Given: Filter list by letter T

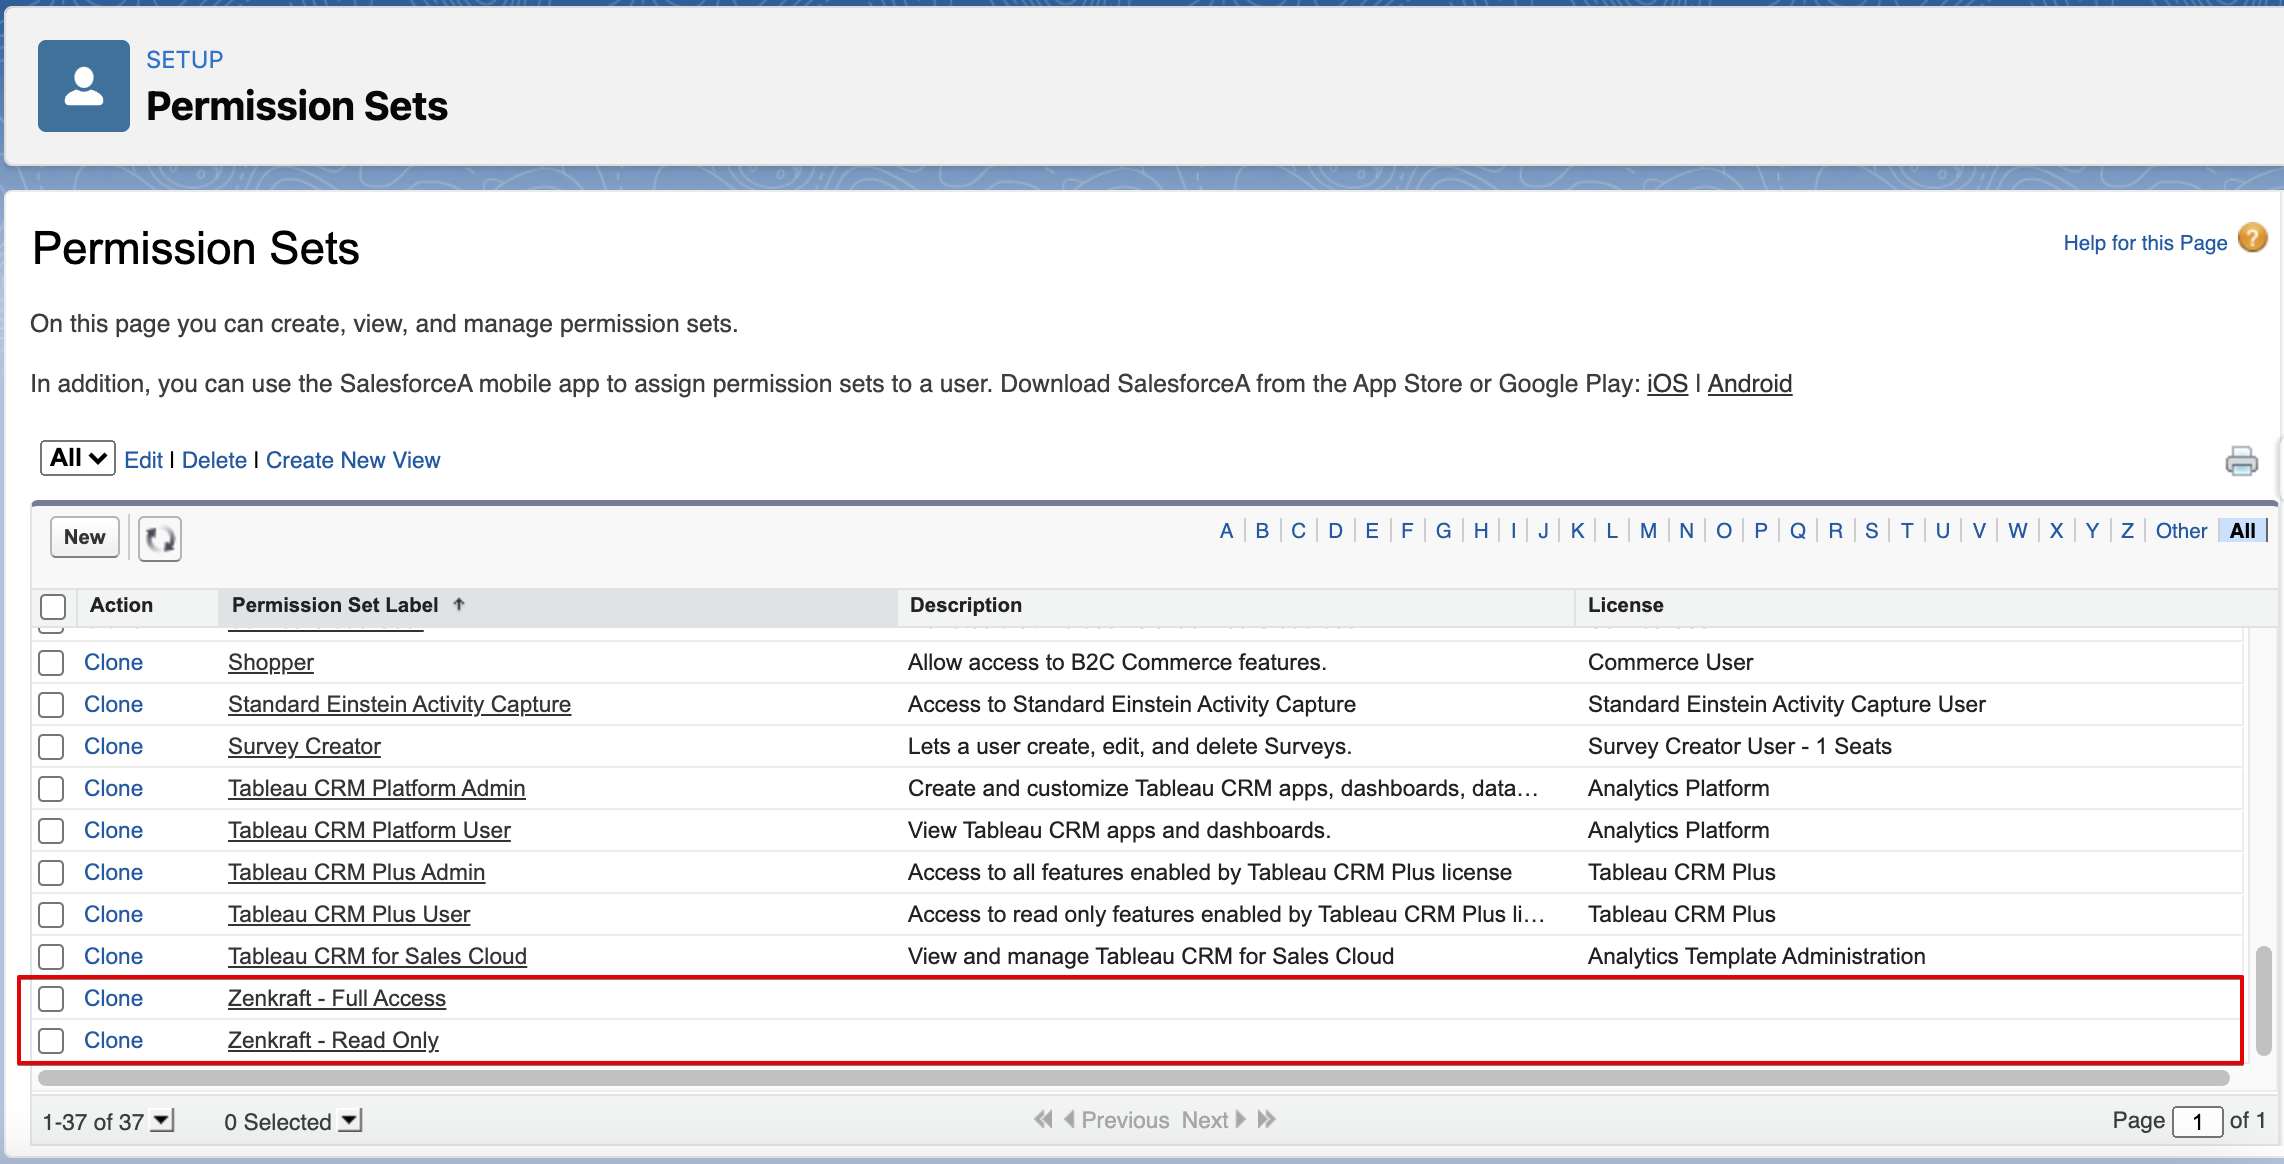Looking at the screenshot, I should [1907, 531].
